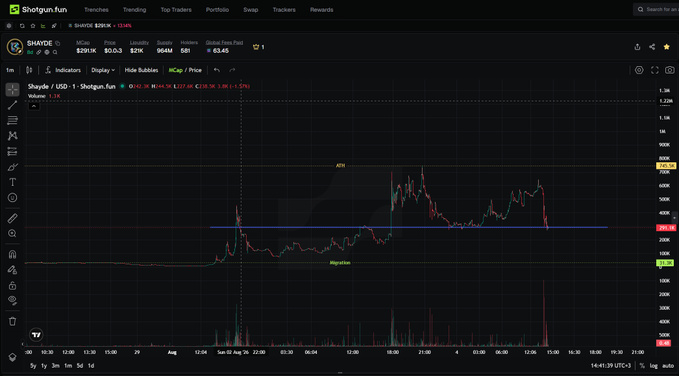The width and height of the screenshot is (679, 376).
Task: Open the object tree layers icon
Action: coord(13,357)
